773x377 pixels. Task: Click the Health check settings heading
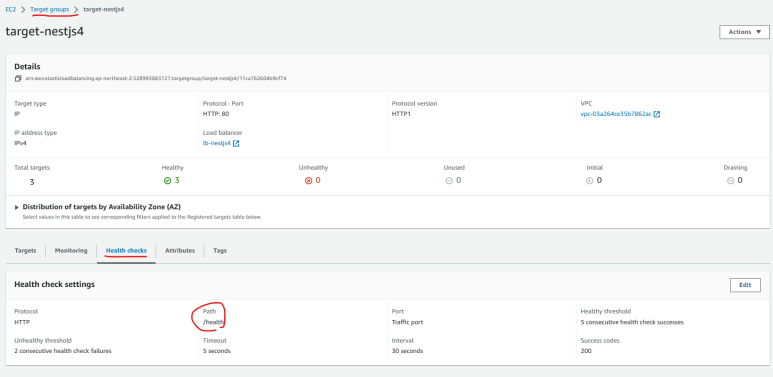[x=55, y=284]
